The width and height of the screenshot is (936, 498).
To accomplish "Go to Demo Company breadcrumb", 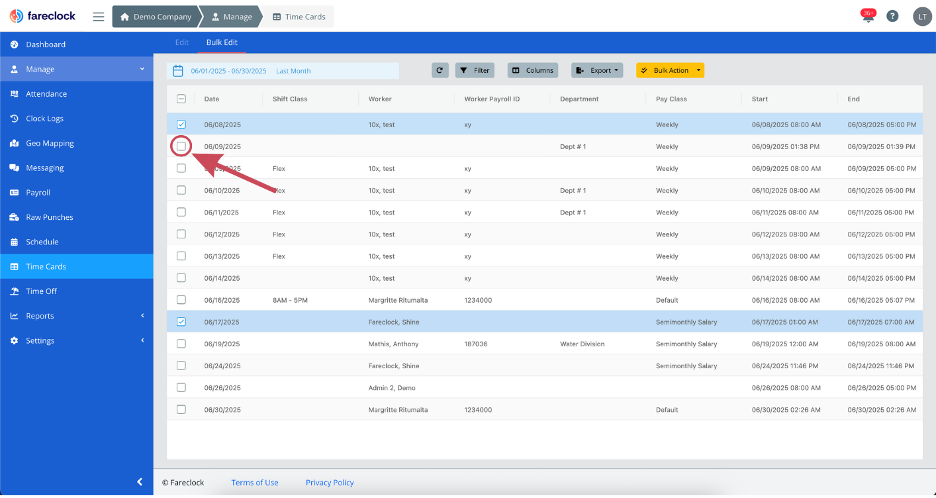I will [156, 17].
